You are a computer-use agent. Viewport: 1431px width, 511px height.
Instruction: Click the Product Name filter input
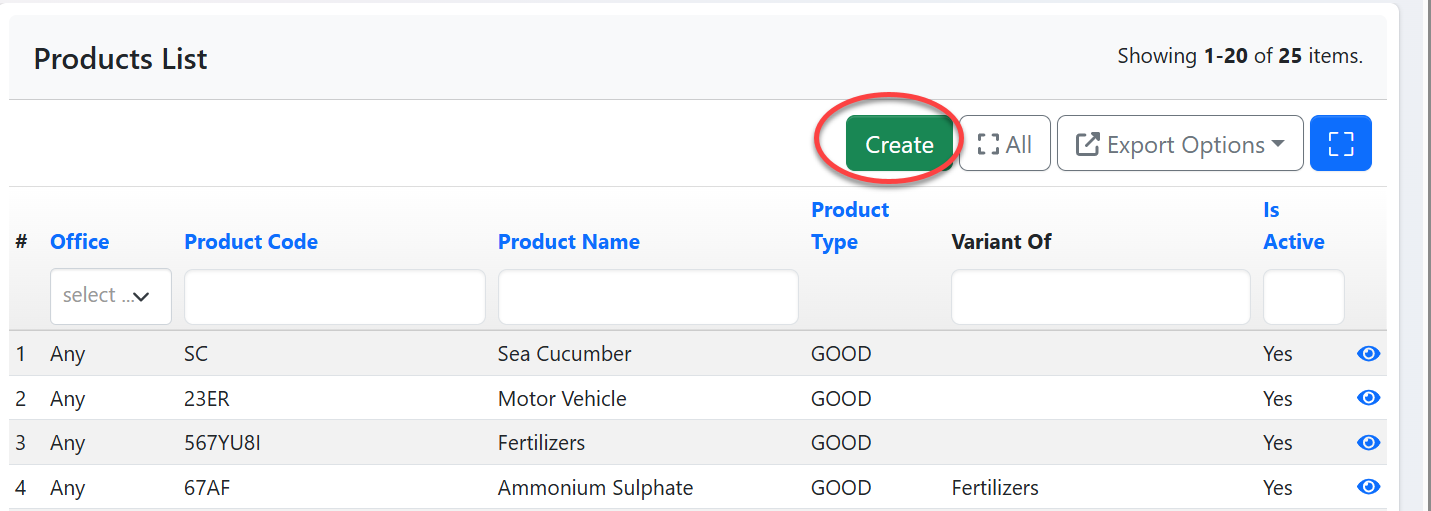pyautogui.click(x=648, y=297)
